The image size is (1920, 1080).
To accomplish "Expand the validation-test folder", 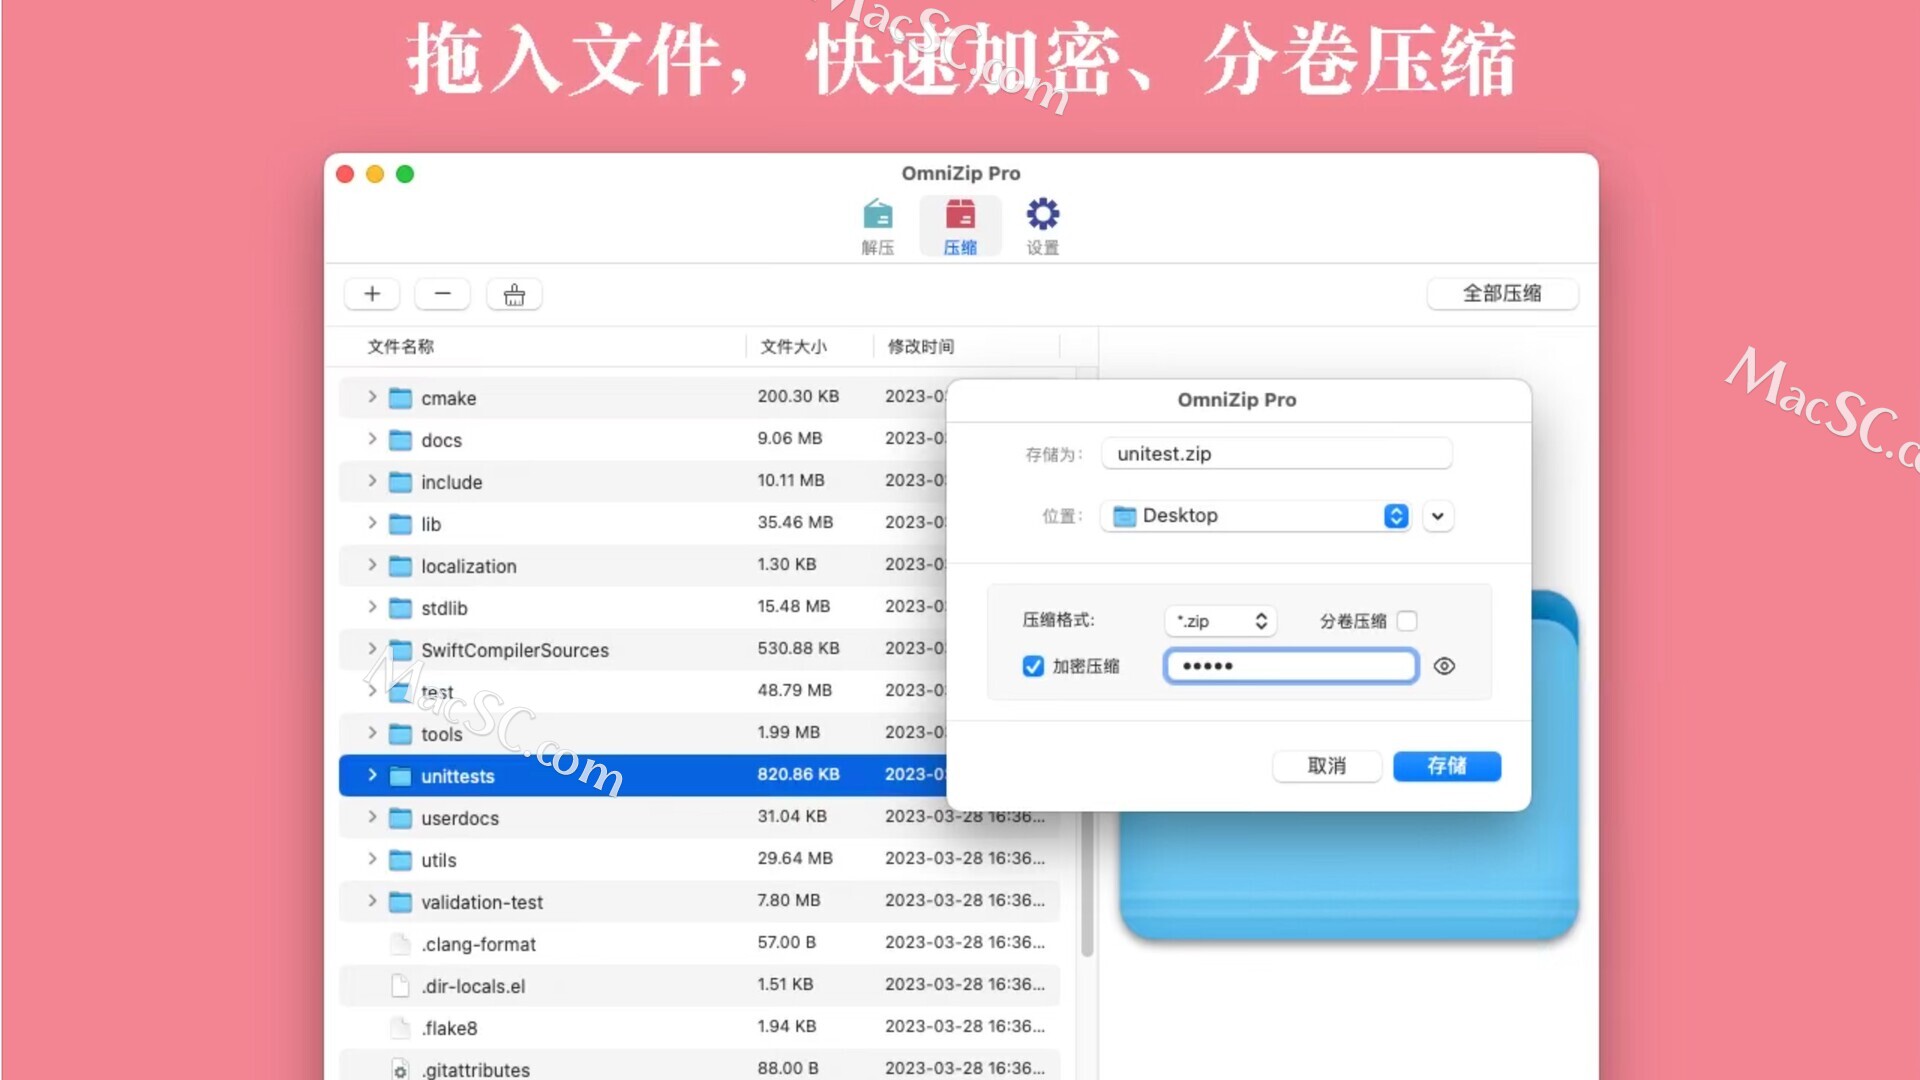I will (372, 901).
